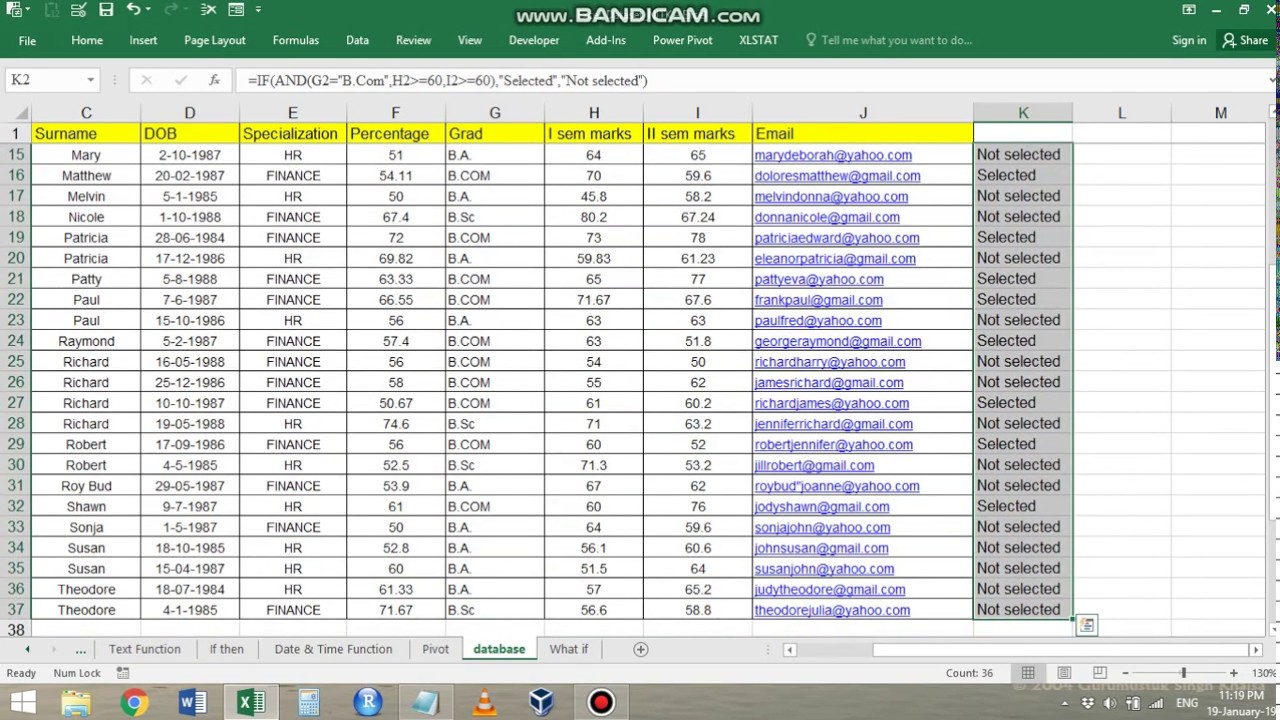This screenshot has width=1280, height=720.
Task: Switch to Page Break Preview icon
Action: [1100, 673]
